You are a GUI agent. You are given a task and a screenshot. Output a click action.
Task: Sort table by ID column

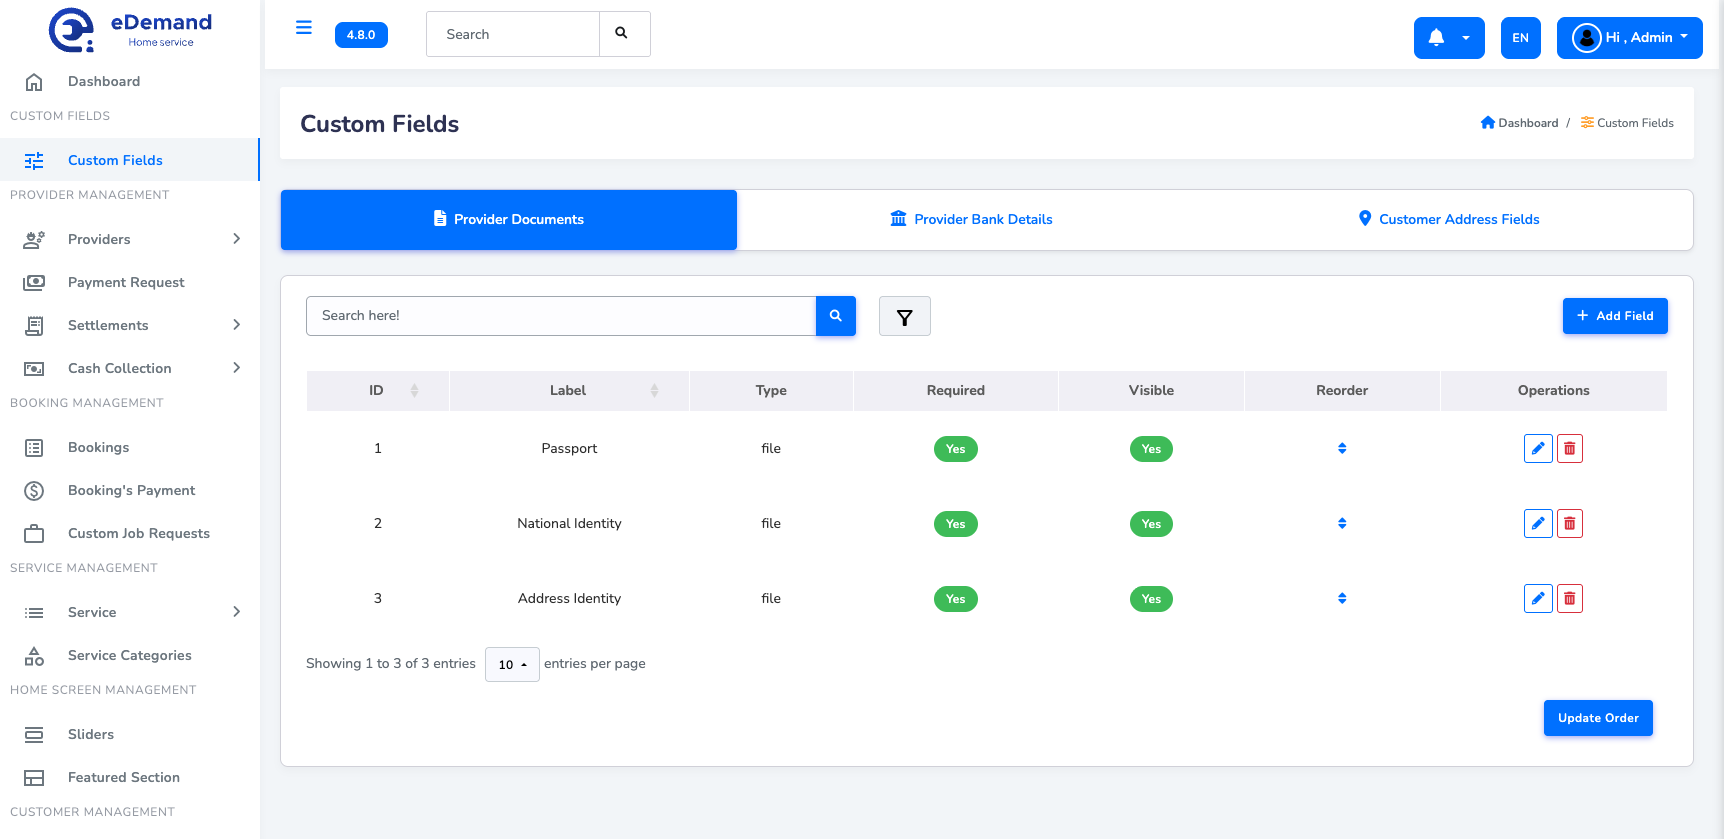(378, 391)
